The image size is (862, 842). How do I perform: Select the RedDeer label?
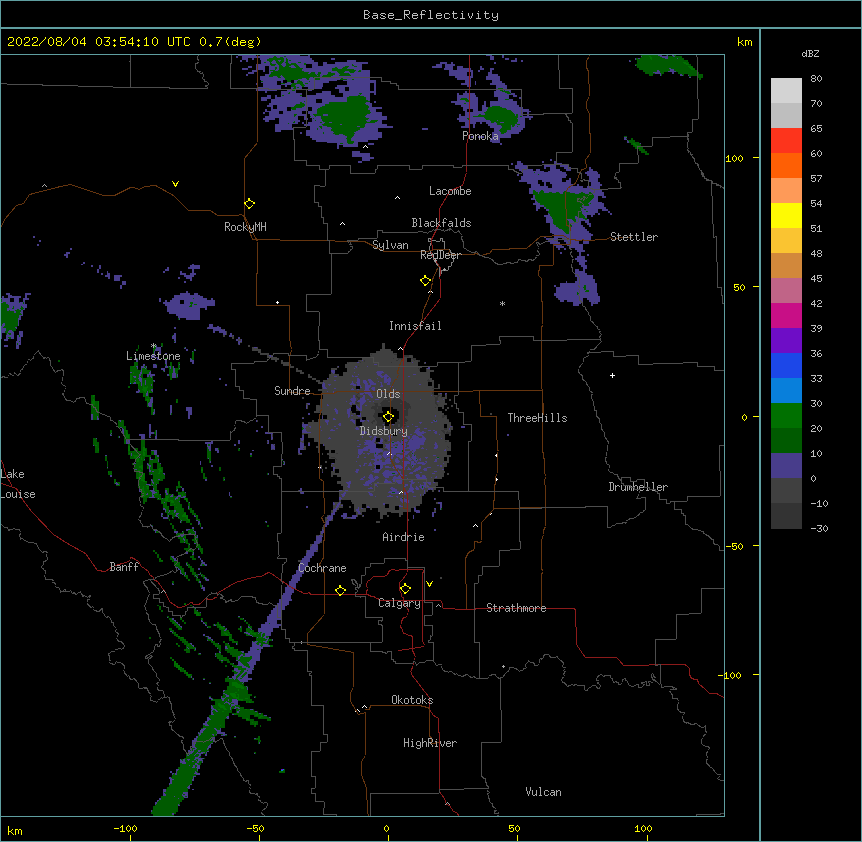click(x=440, y=255)
